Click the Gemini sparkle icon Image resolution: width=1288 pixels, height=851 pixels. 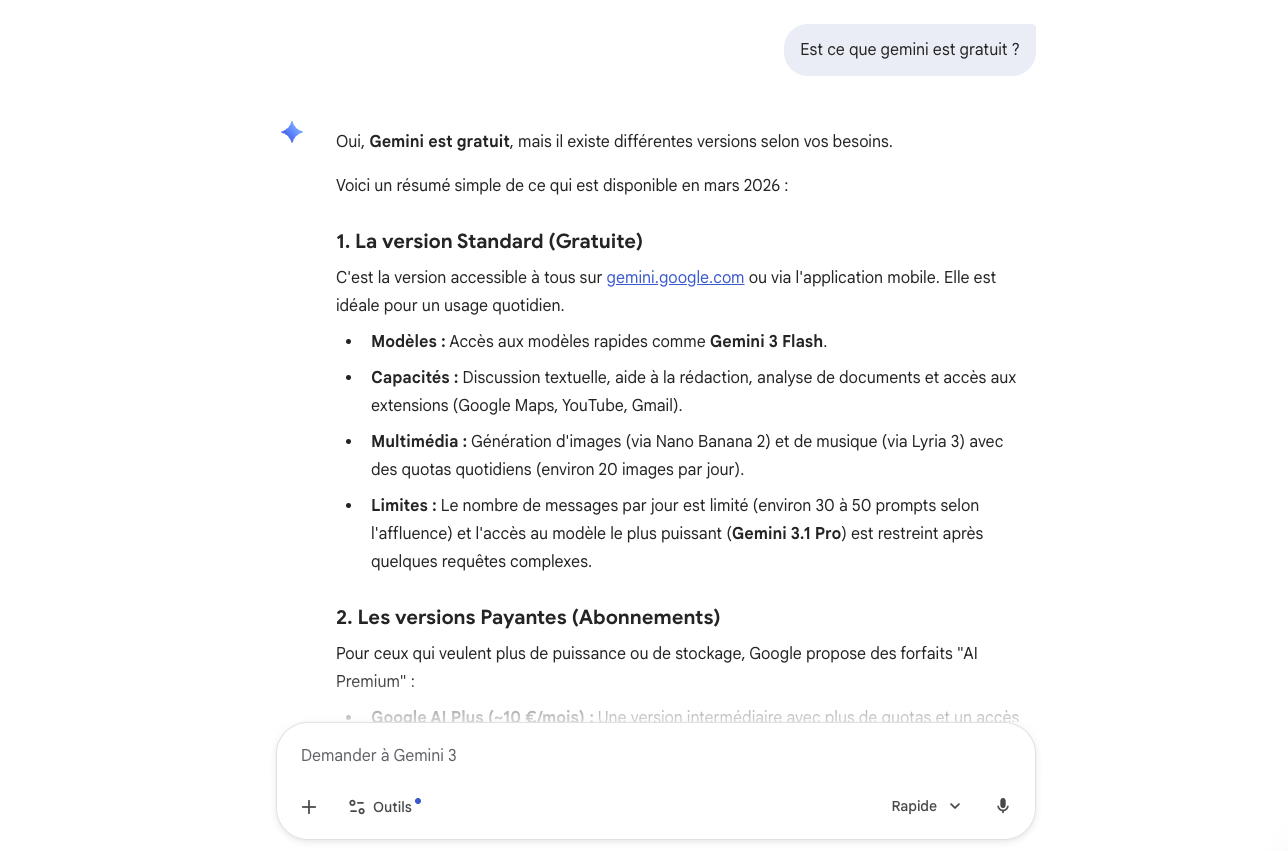click(x=292, y=132)
